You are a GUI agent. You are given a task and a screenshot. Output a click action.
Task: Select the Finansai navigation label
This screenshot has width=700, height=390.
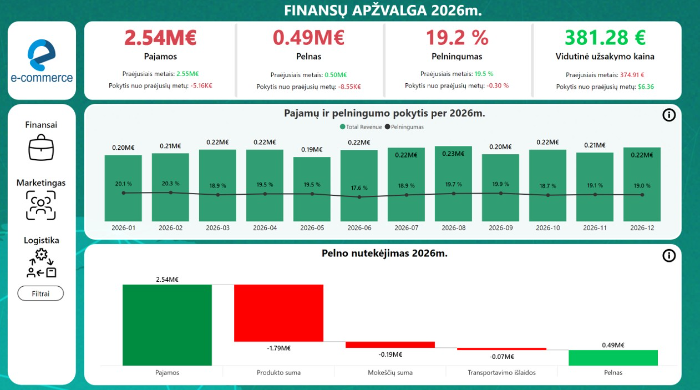[x=41, y=125]
